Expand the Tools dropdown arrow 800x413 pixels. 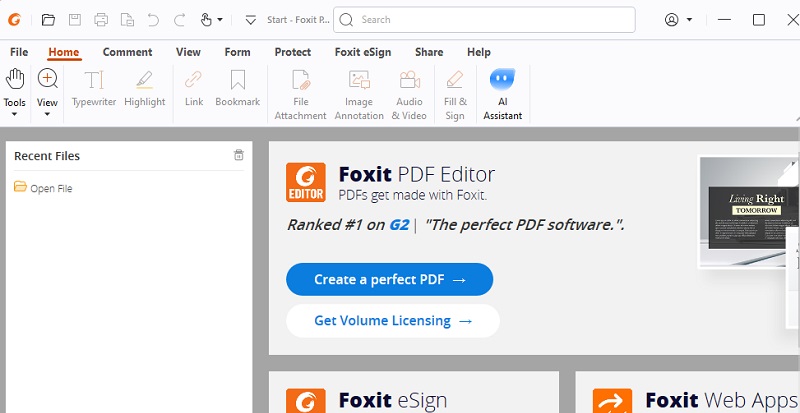pyautogui.click(x=14, y=114)
